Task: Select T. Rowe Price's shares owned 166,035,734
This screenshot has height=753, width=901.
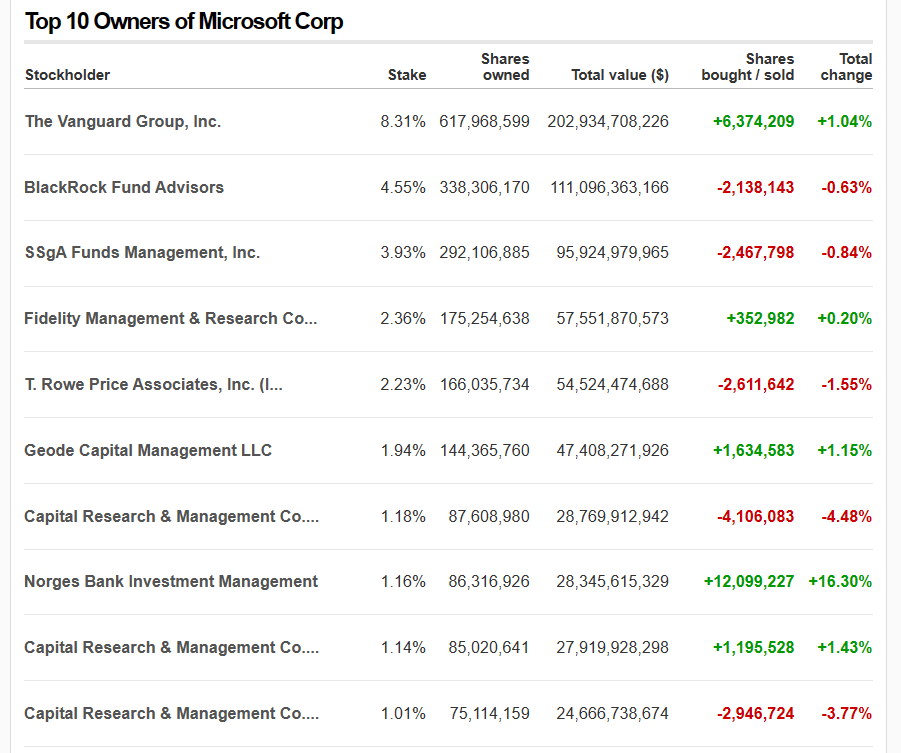Action: (484, 384)
